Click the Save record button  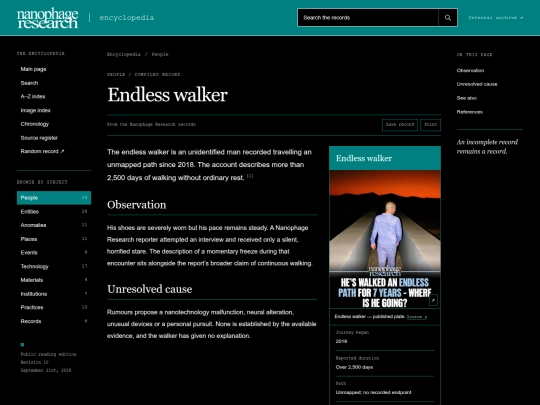(400, 125)
